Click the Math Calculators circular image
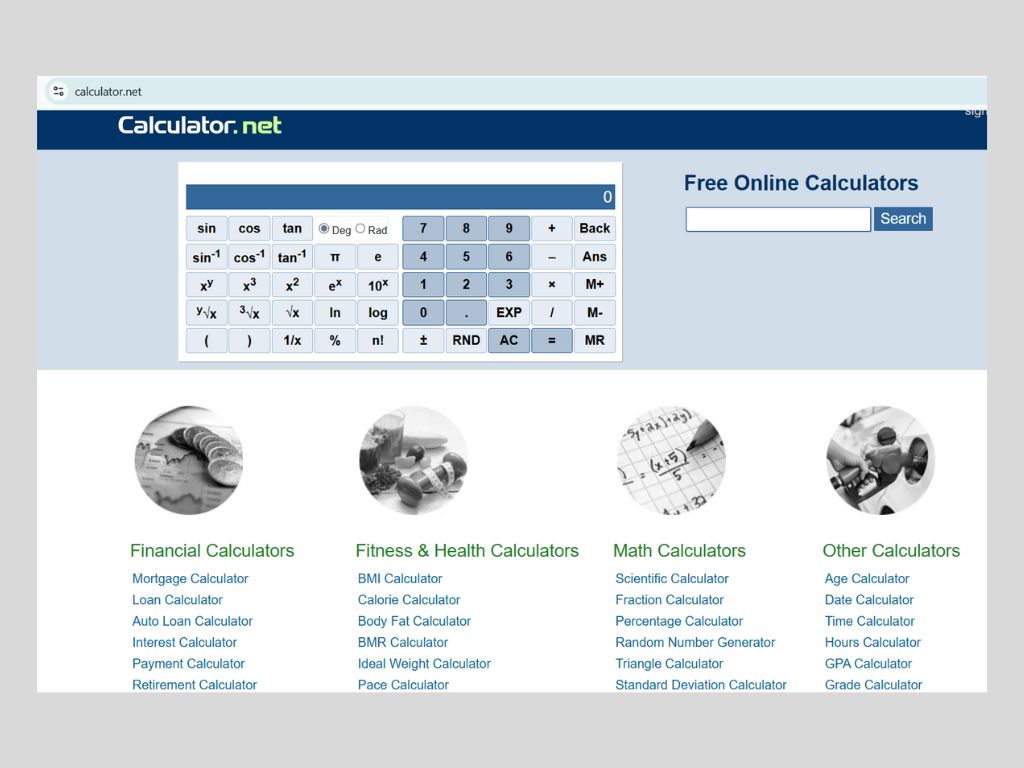Image resolution: width=1024 pixels, height=768 pixels. 671,460
